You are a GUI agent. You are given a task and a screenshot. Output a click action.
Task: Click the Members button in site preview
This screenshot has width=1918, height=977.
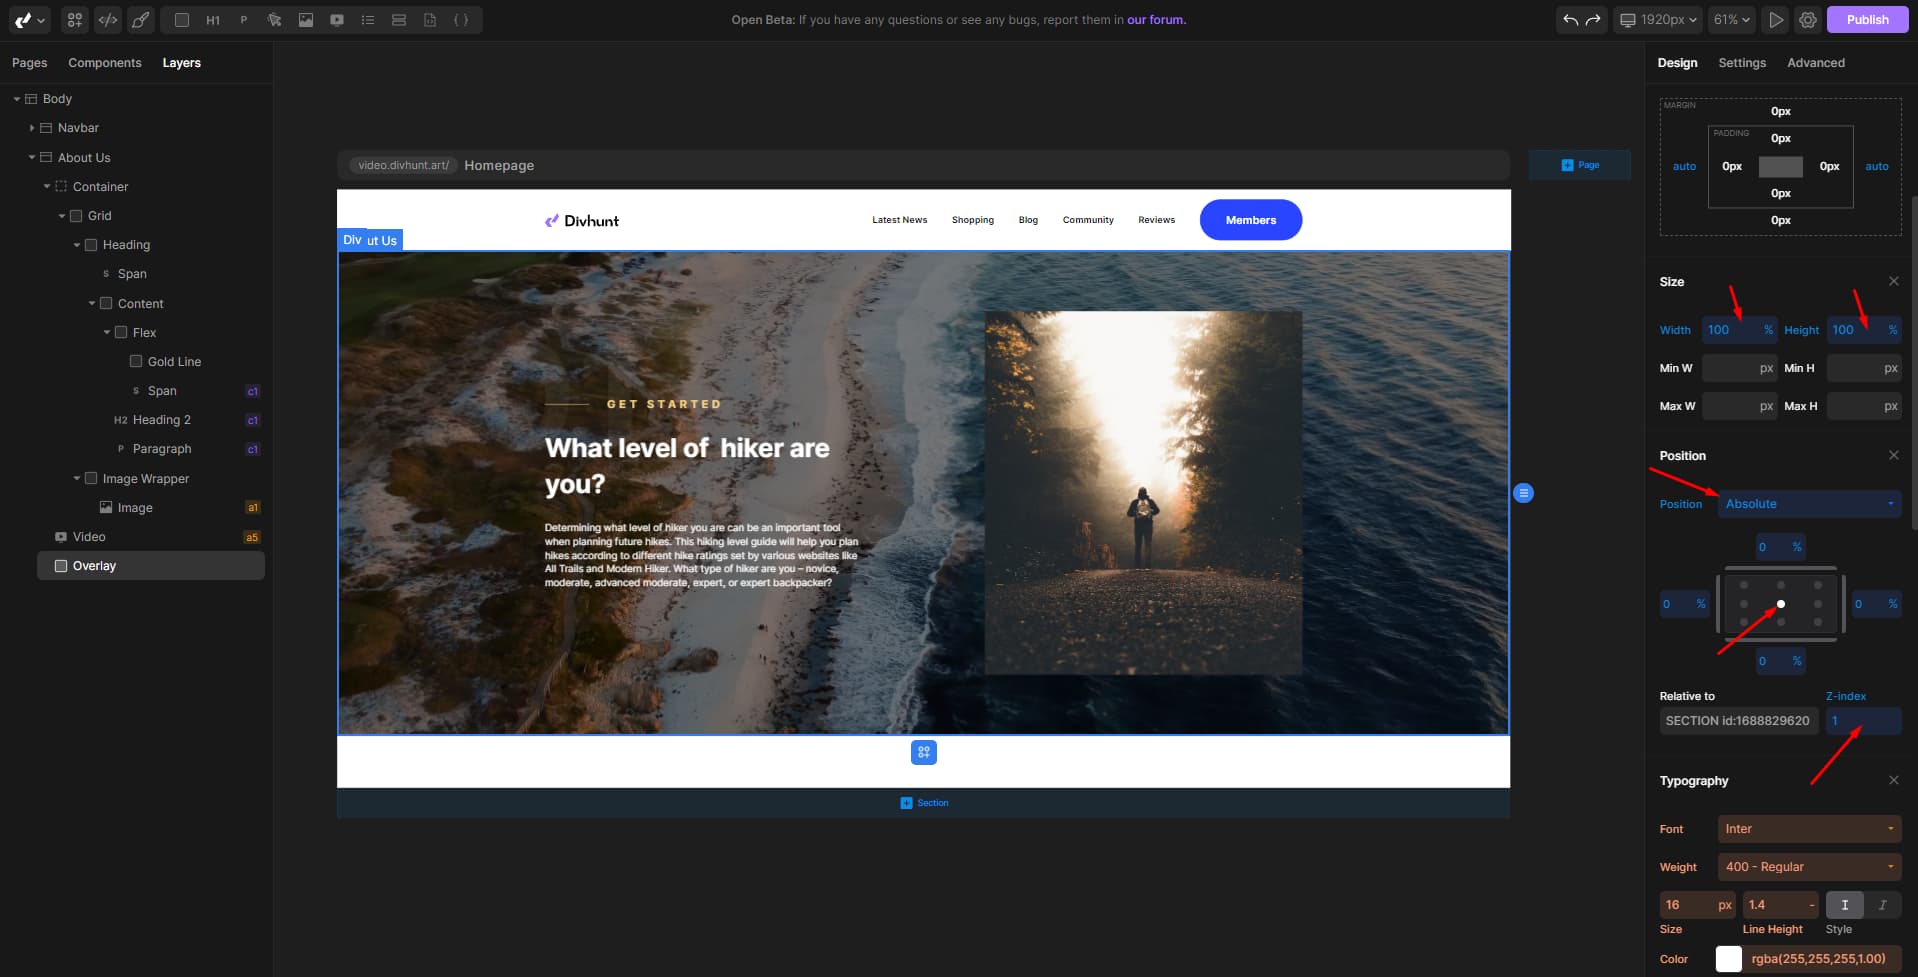[x=1251, y=220]
